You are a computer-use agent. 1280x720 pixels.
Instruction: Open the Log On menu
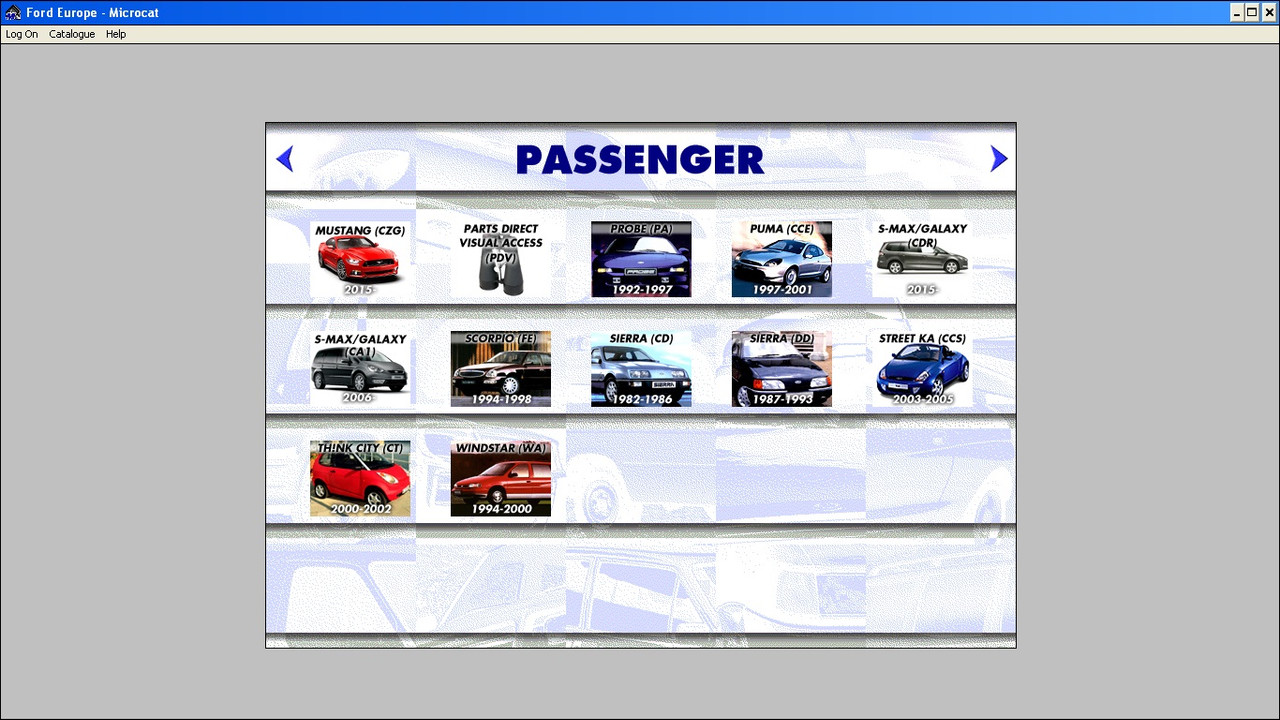22,34
